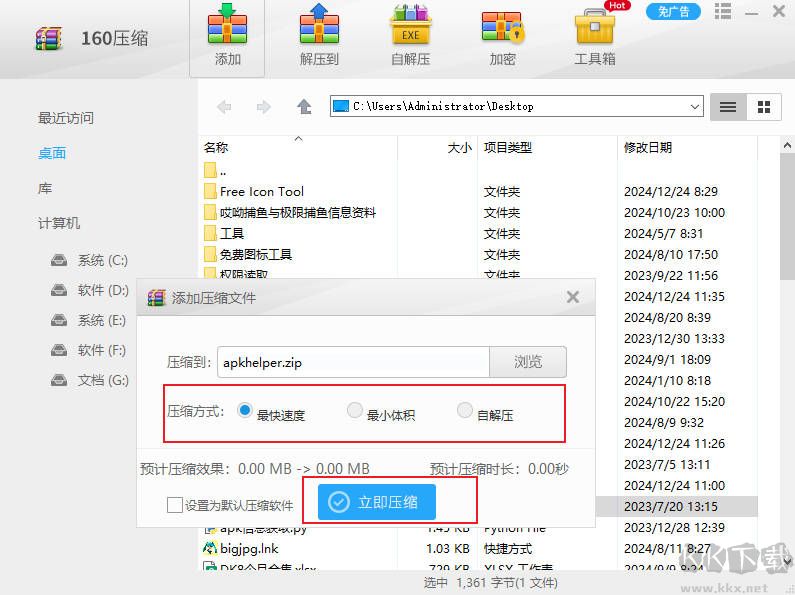Click the date 2024/12/24 8:29 cell
This screenshot has width=795, height=595.
671,192
